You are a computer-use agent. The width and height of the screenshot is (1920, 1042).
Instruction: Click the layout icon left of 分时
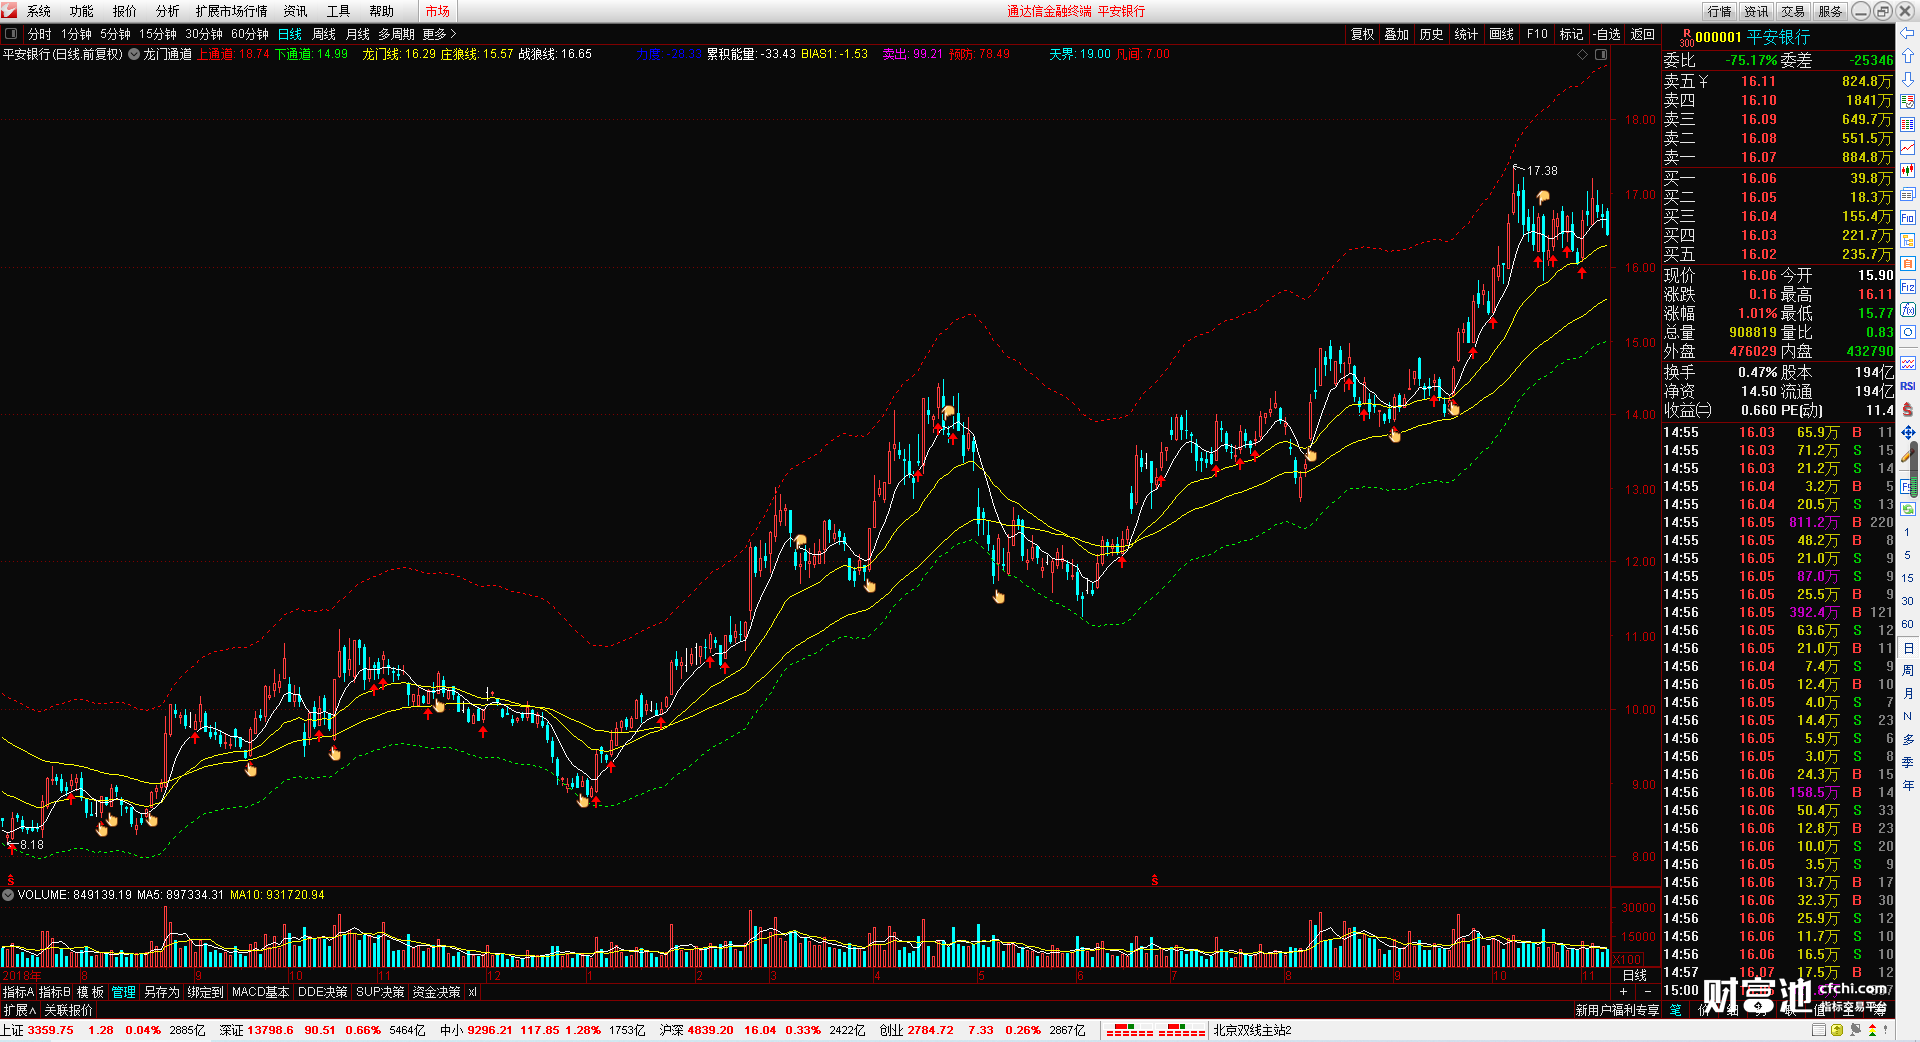[11, 34]
